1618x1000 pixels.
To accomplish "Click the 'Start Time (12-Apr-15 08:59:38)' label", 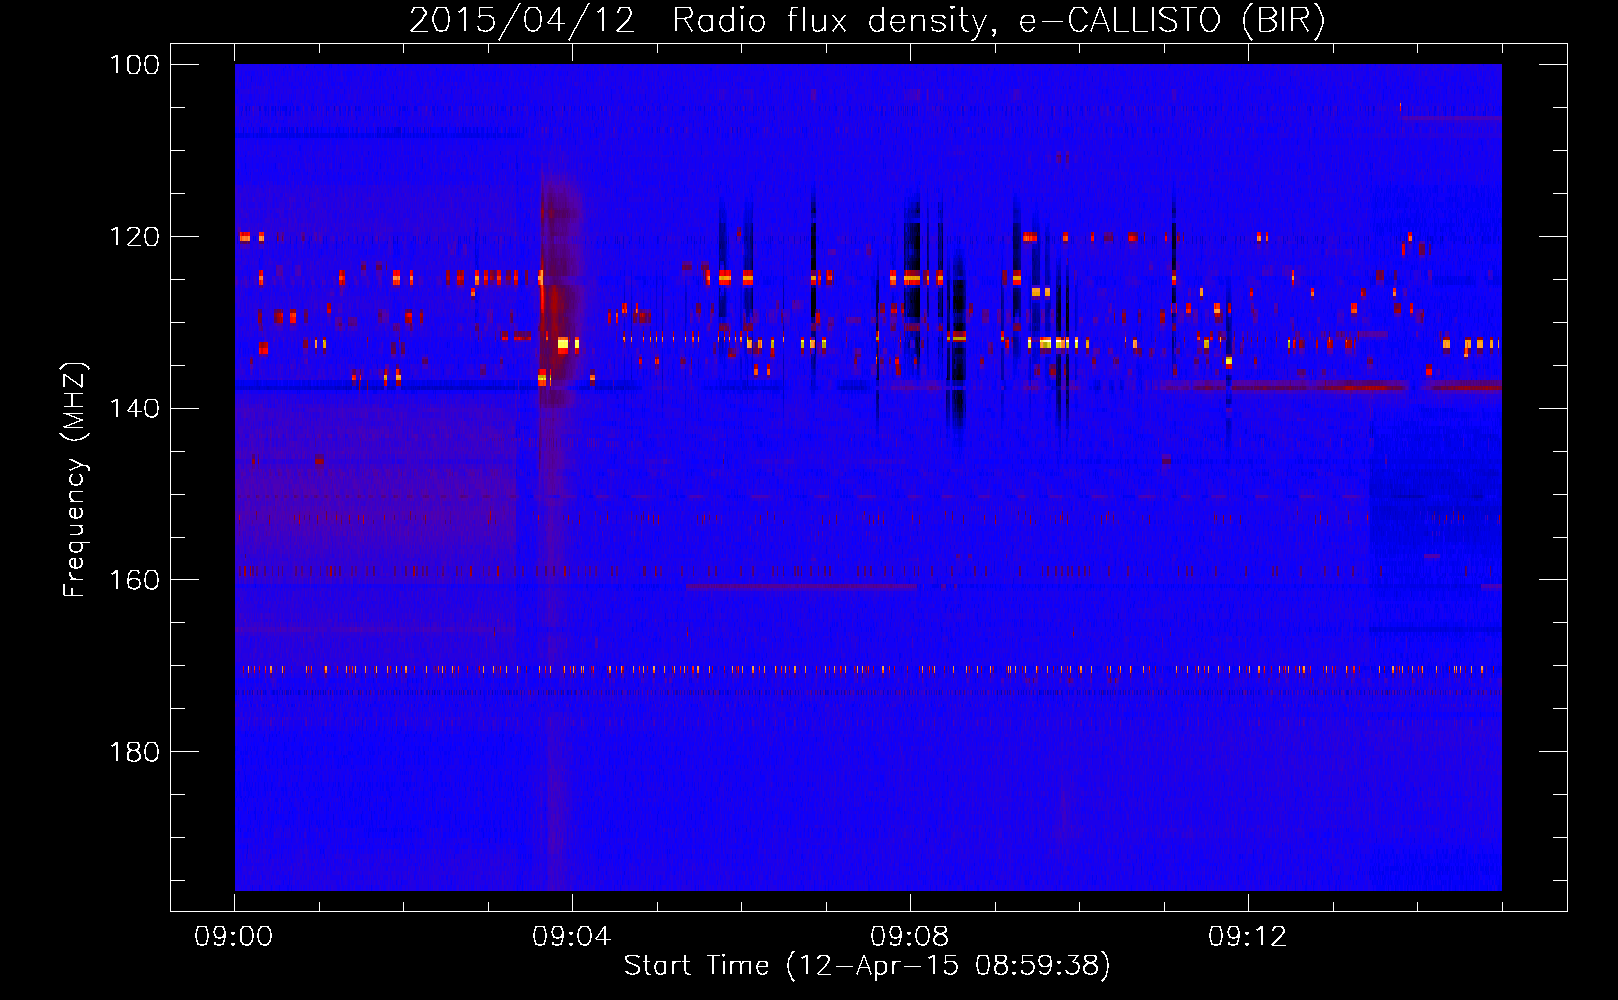I will point(867,966).
